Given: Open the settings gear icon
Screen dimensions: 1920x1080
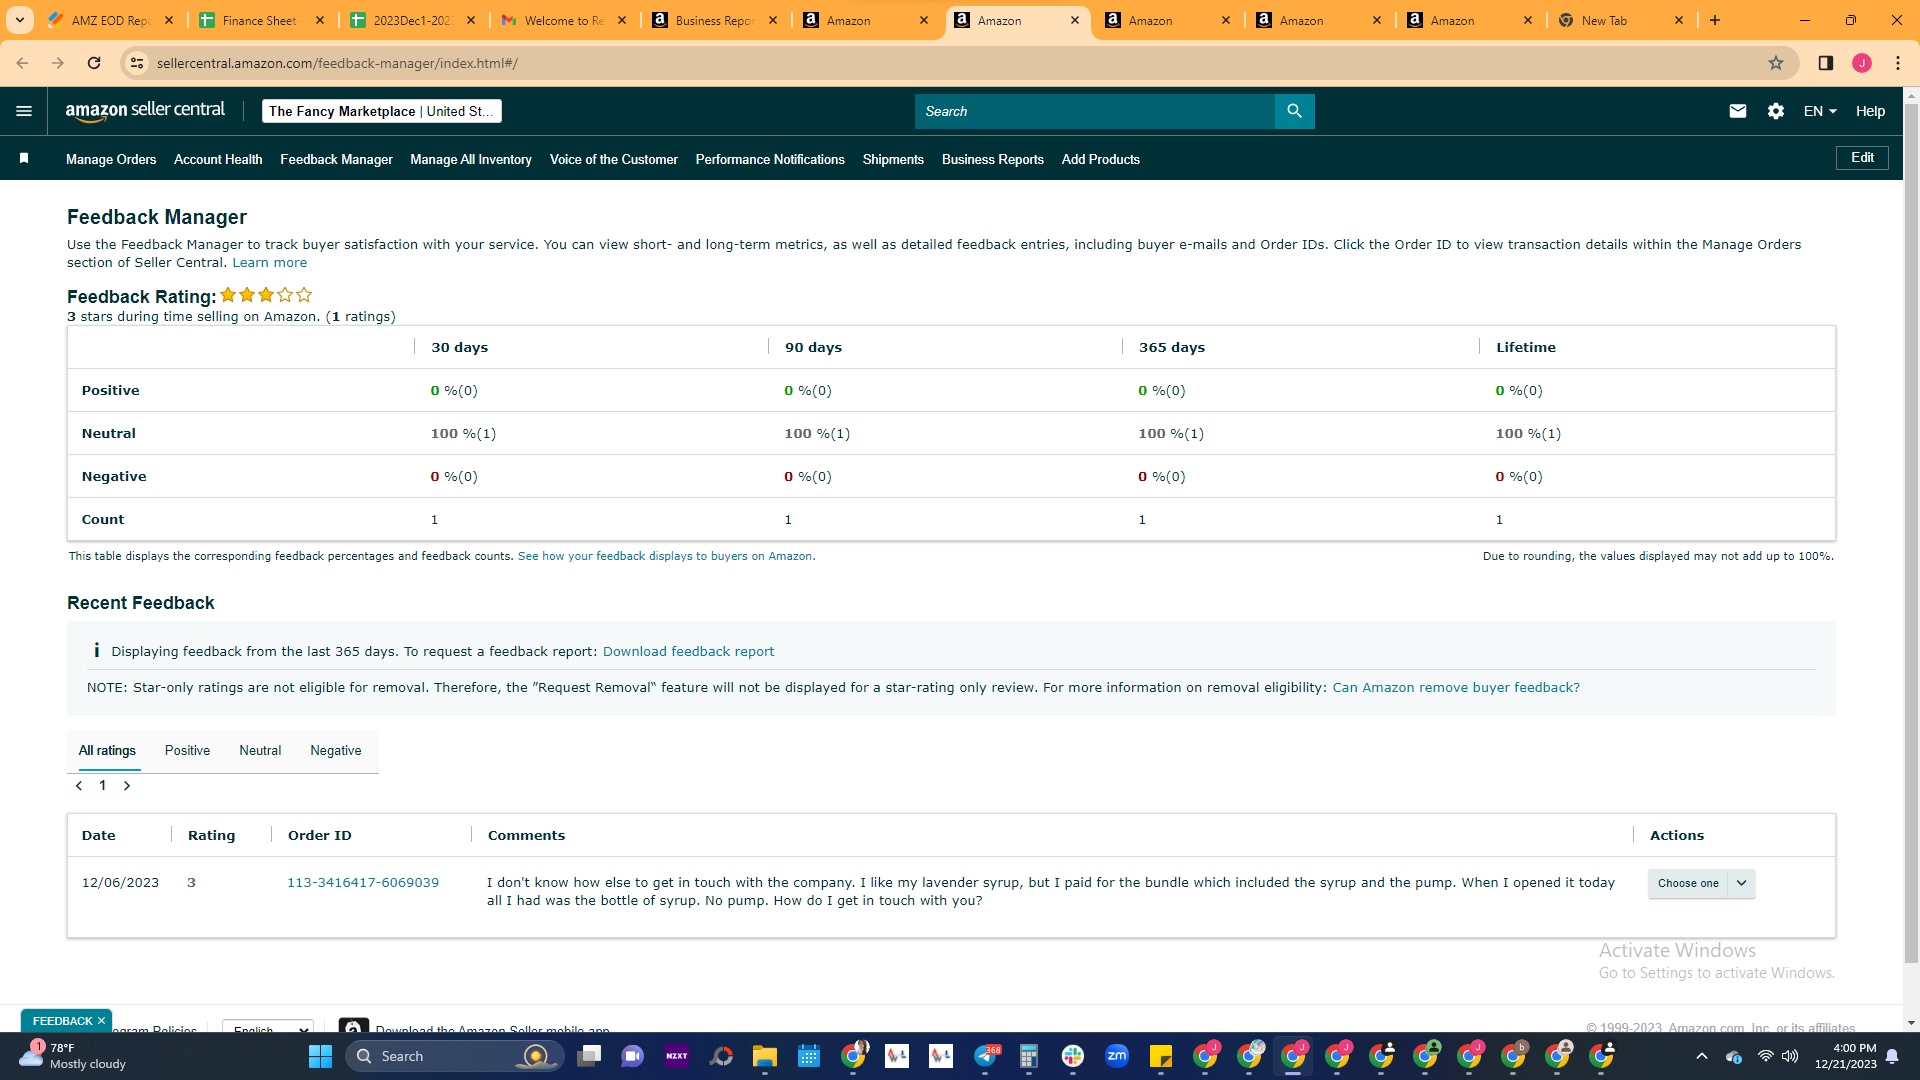Looking at the screenshot, I should coord(1776,111).
